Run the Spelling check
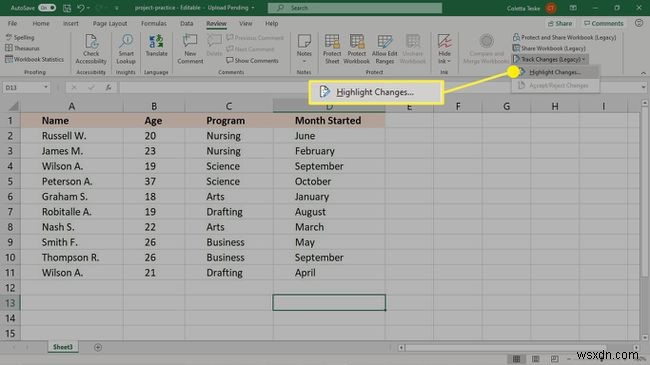The image size is (650, 365). pos(20,37)
